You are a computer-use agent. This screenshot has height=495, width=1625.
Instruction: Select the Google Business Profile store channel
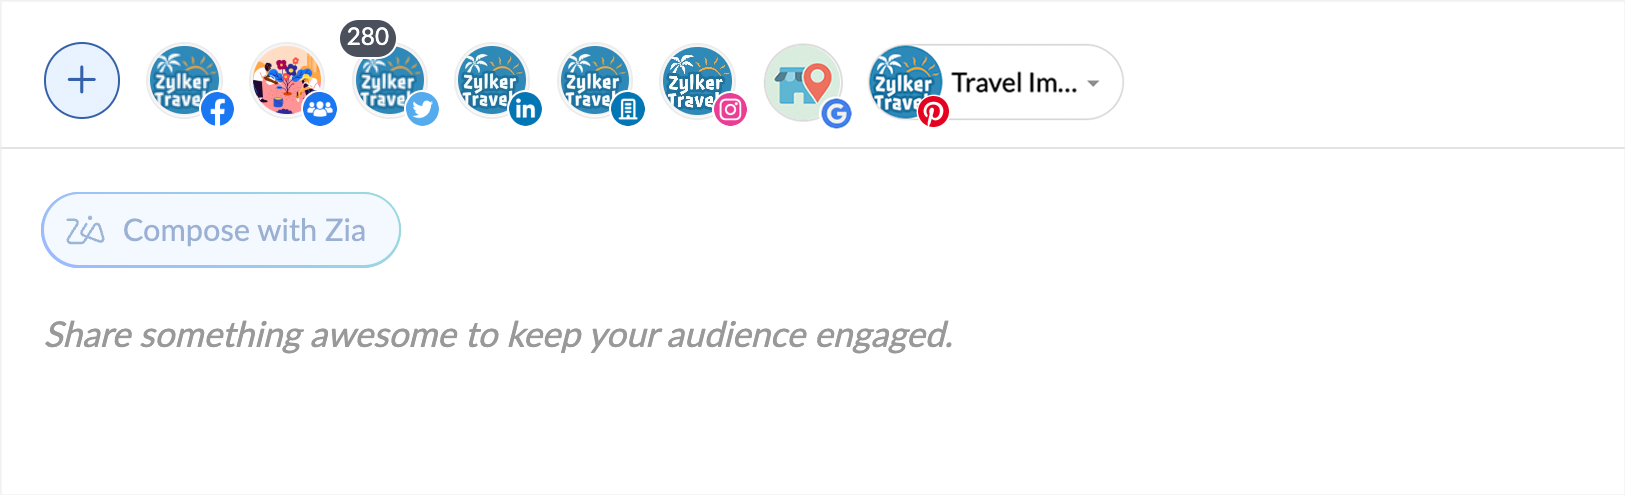[x=801, y=81]
